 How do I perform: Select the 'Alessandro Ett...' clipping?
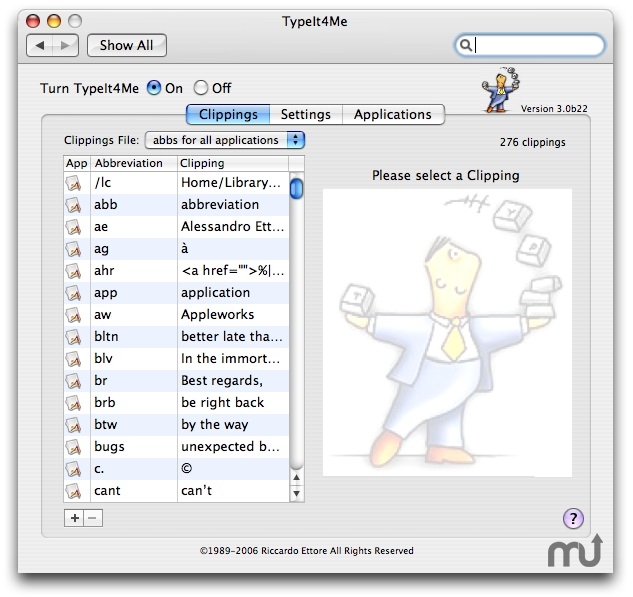(x=233, y=226)
